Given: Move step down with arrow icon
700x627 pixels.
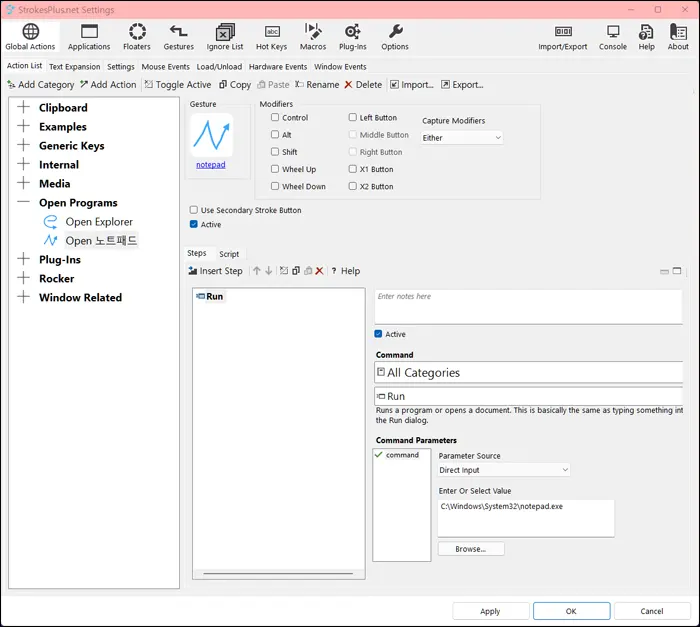Looking at the screenshot, I should coord(269,271).
